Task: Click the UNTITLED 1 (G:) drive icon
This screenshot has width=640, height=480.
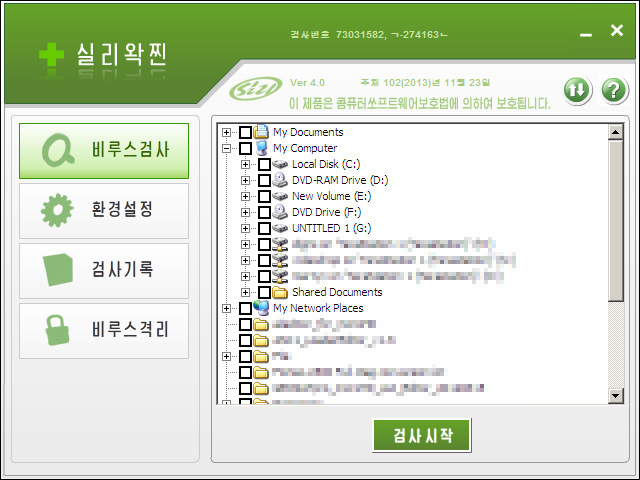Action: coord(280,228)
